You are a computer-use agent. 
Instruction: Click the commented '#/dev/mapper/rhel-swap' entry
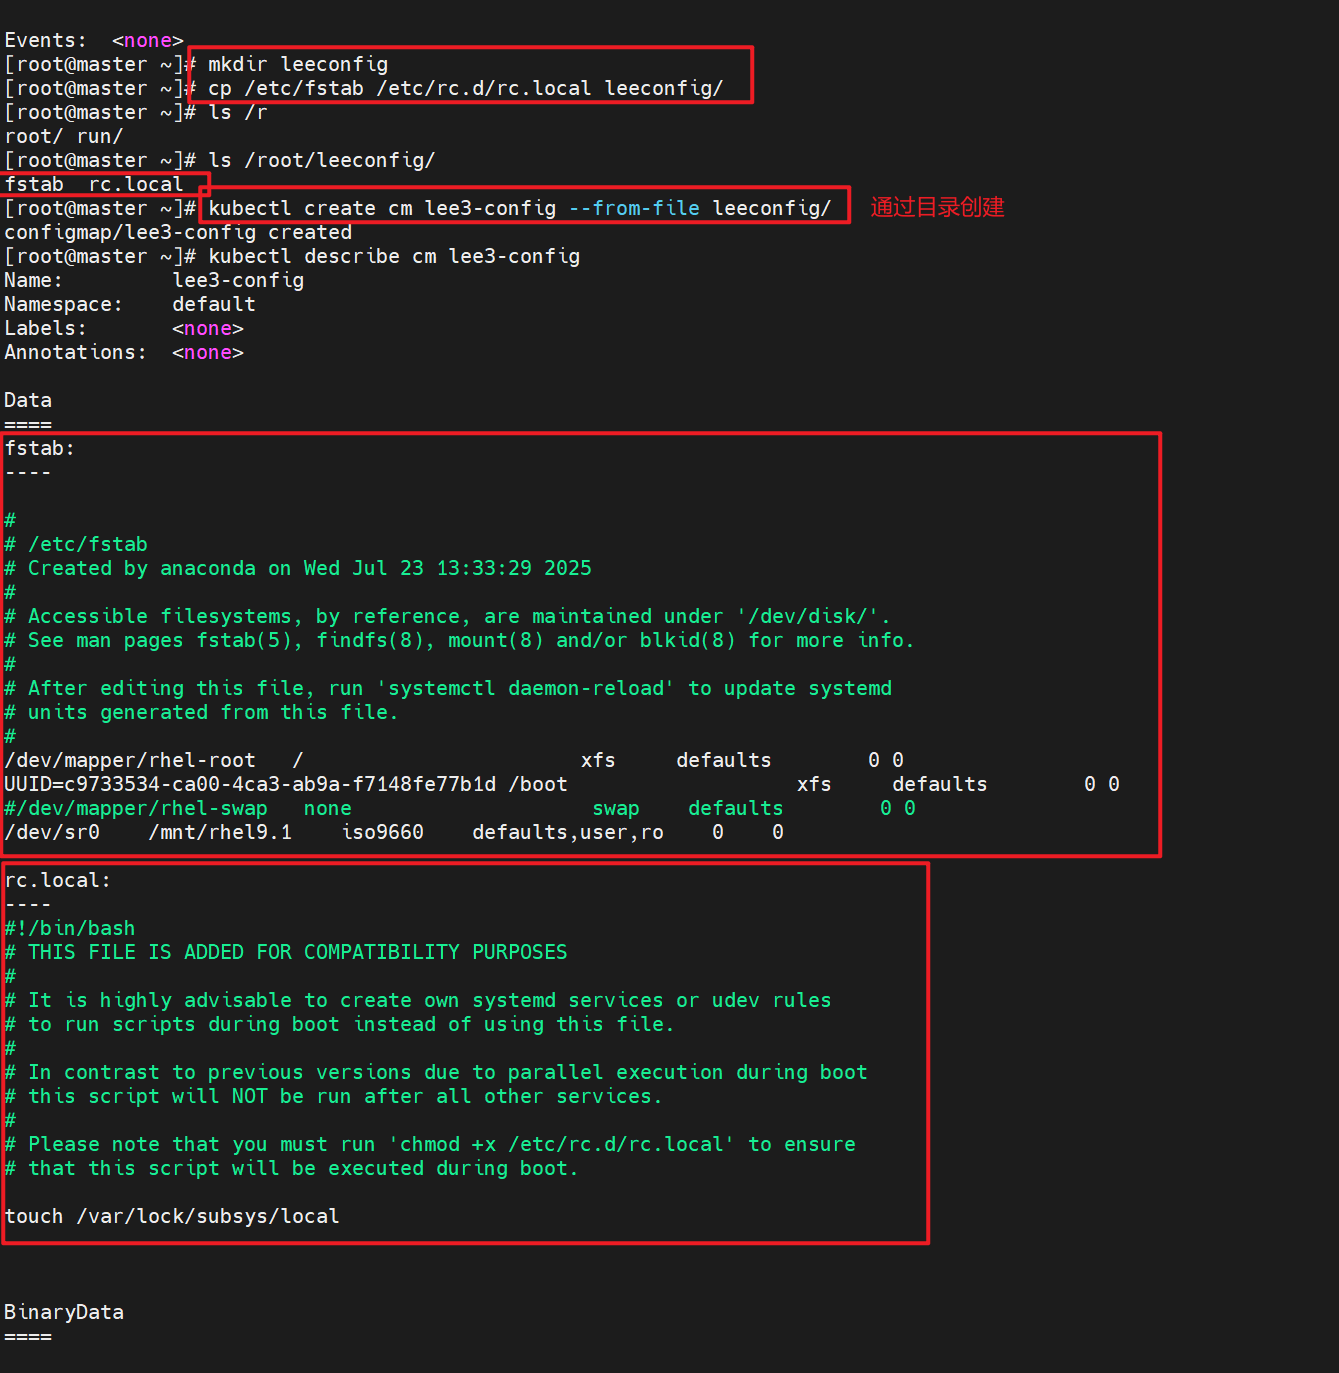(460, 808)
